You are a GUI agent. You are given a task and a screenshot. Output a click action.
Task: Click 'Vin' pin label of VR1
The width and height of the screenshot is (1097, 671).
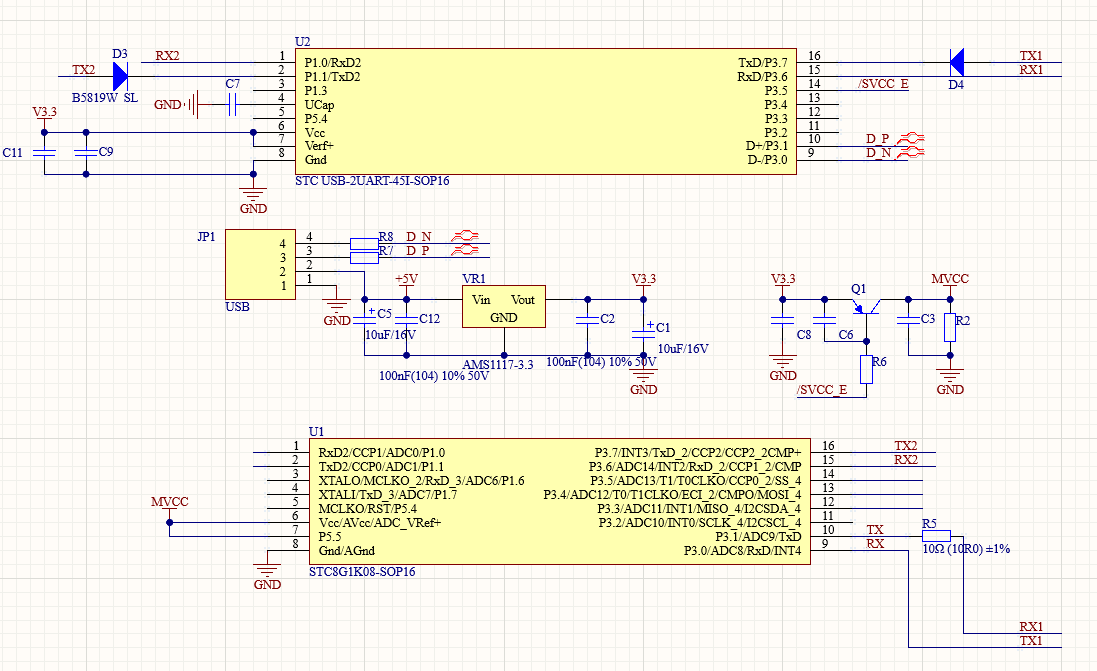pos(481,299)
